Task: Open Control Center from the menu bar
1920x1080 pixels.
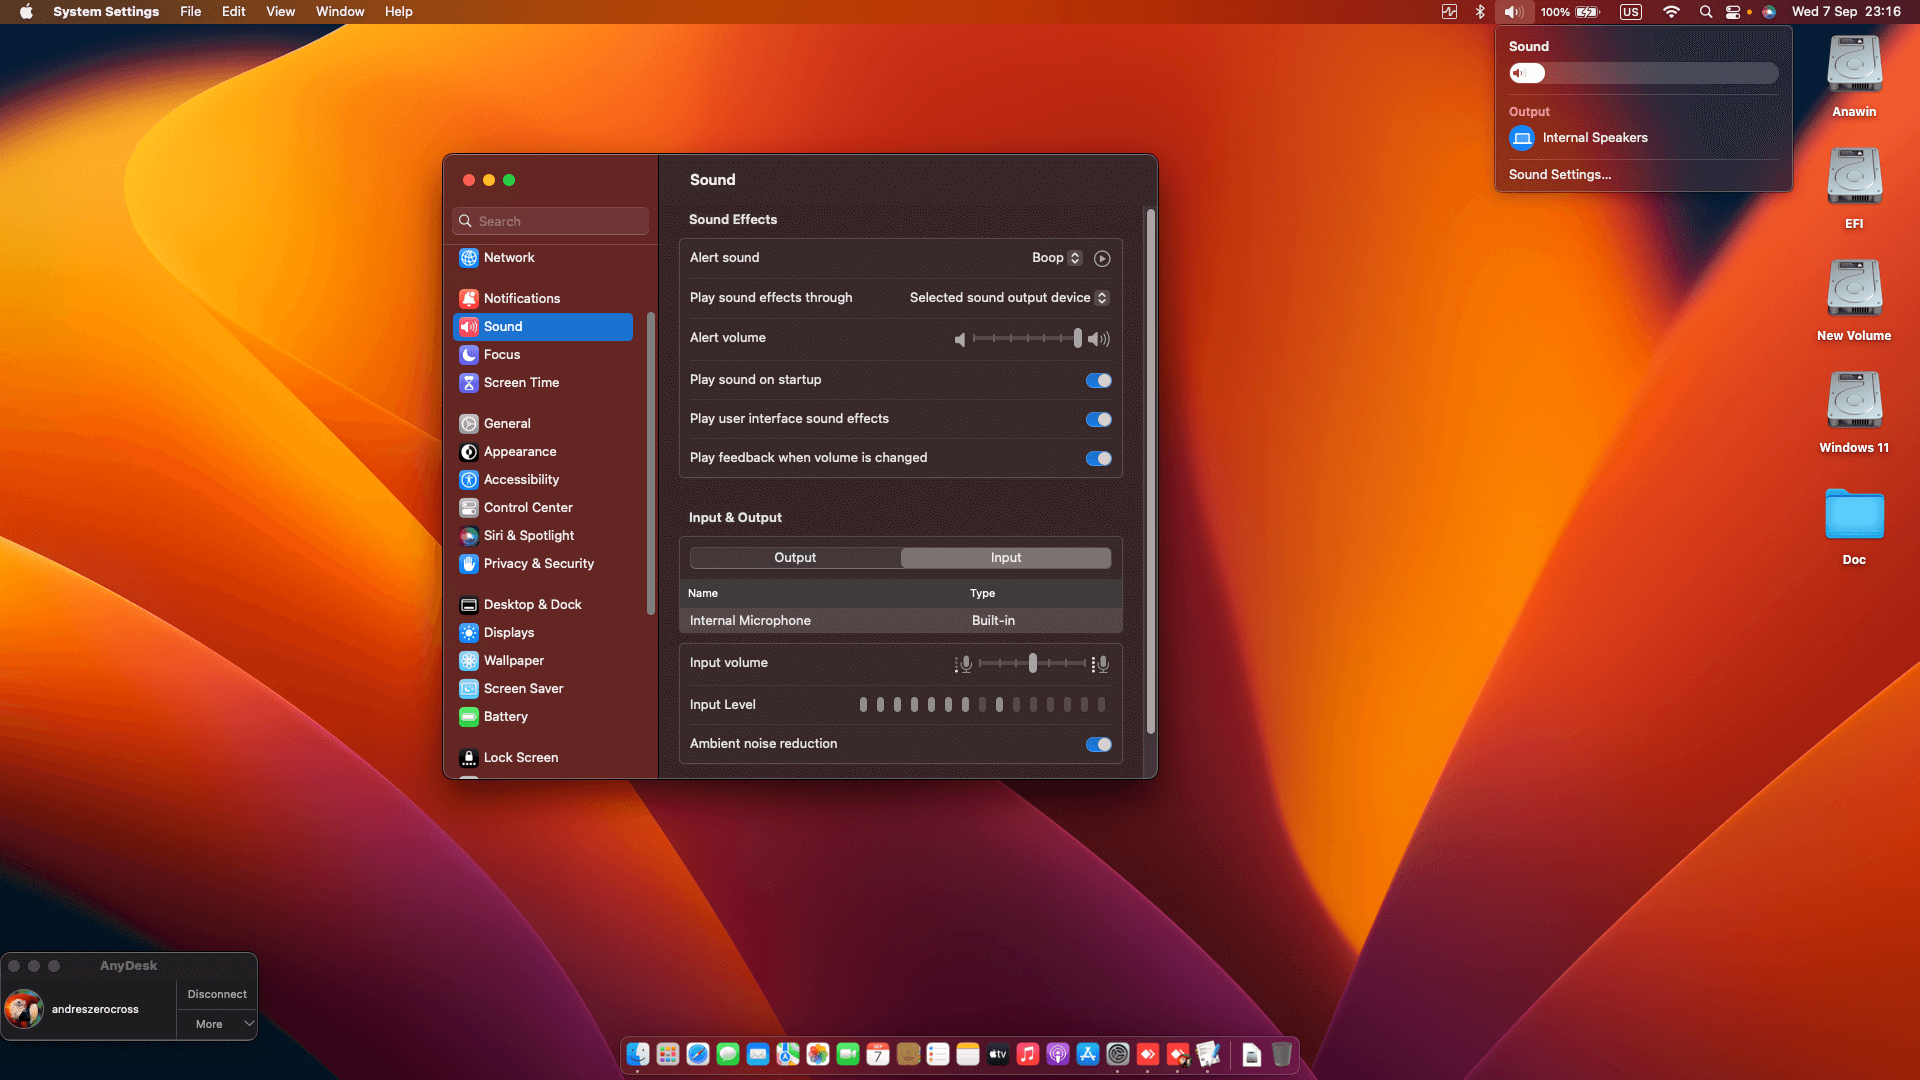Action: coord(1733,12)
